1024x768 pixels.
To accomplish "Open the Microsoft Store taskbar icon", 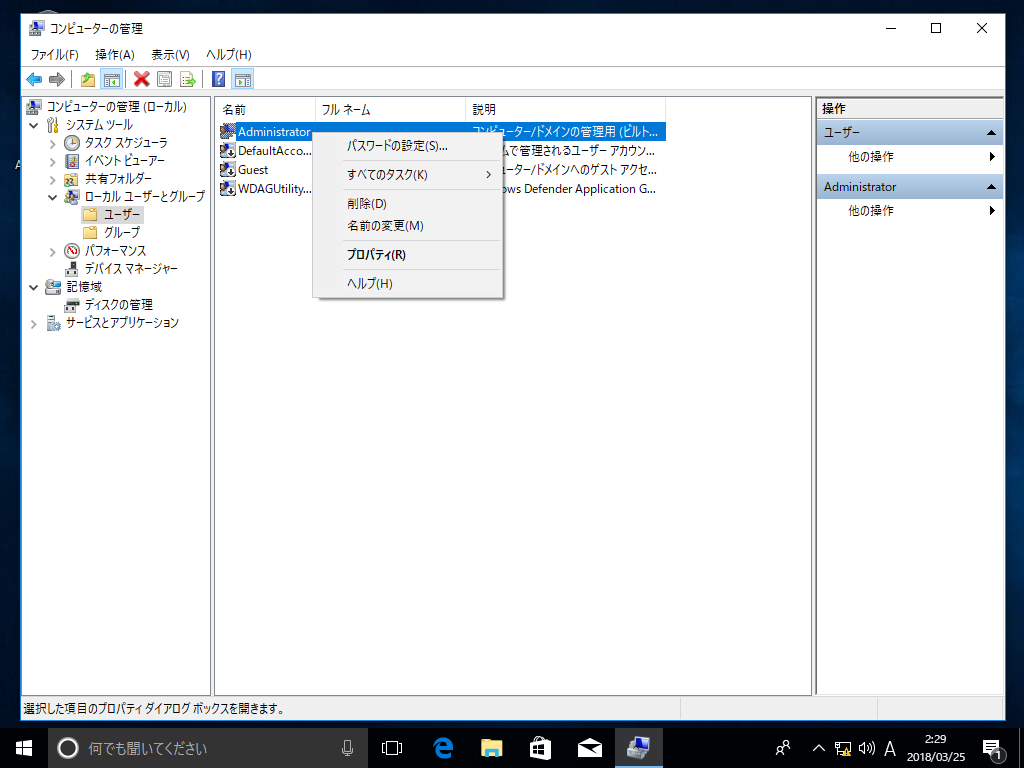I will (x=540, y=747).
